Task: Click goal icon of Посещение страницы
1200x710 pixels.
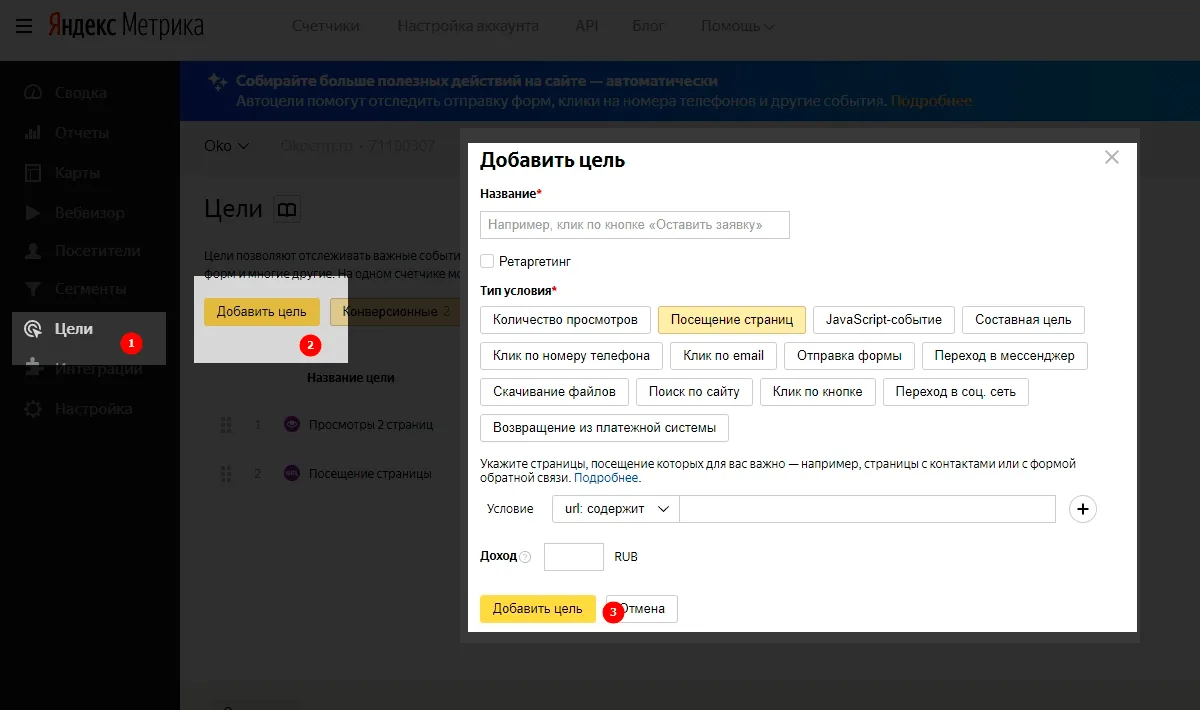Action: click(x=292, y=473)
